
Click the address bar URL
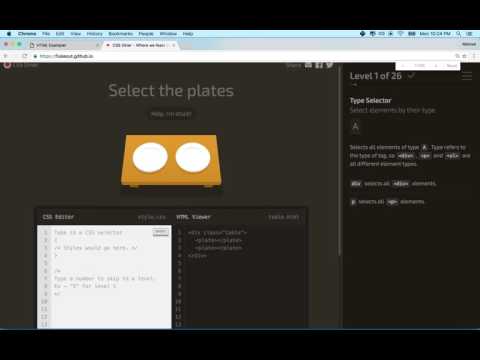pos(66,56)
